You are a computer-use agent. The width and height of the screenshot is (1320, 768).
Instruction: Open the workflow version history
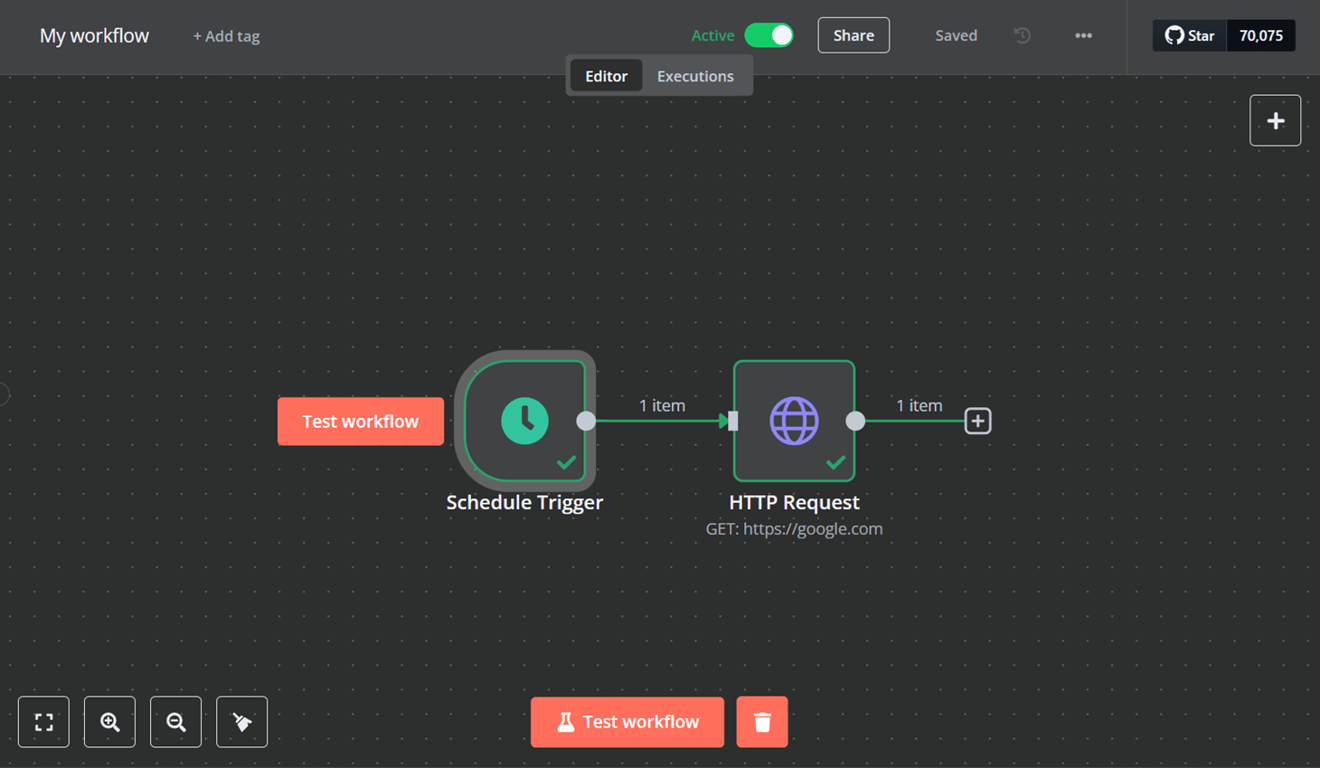1021,35
